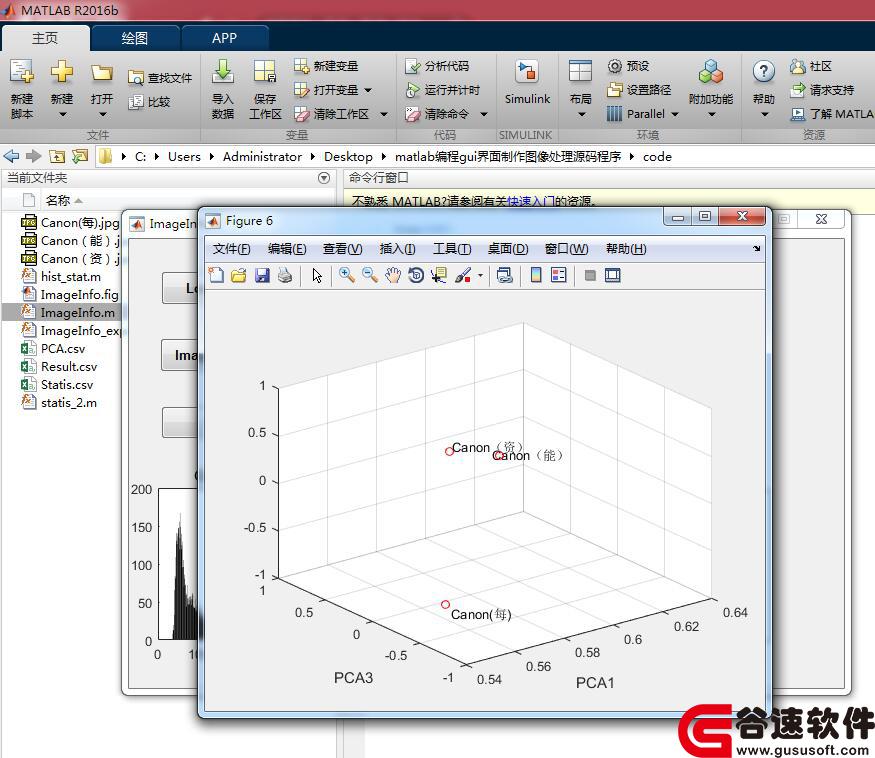Expand the Open (打开) dropdown arrow
The width and height of the screenshot is (875, 758).
point(103,114)
